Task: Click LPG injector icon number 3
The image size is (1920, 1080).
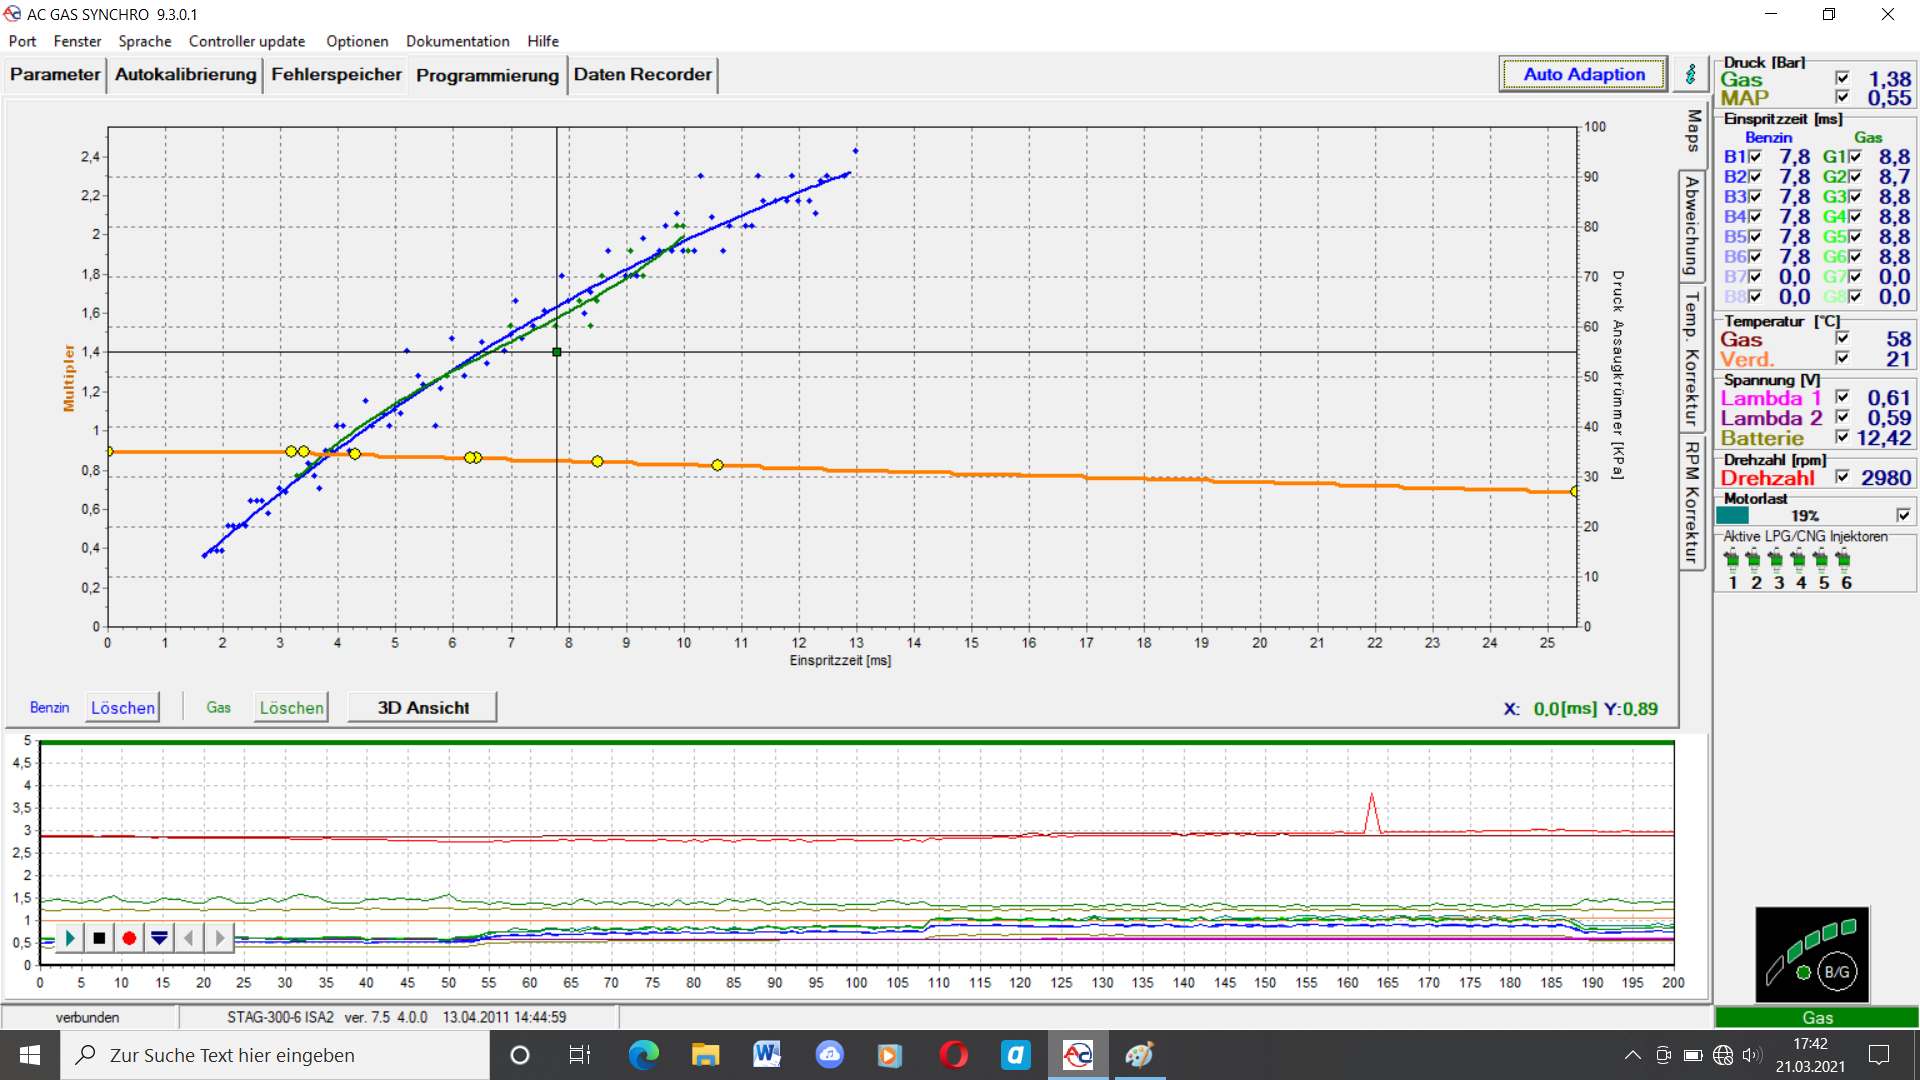Action: [x=1776, y=559]
